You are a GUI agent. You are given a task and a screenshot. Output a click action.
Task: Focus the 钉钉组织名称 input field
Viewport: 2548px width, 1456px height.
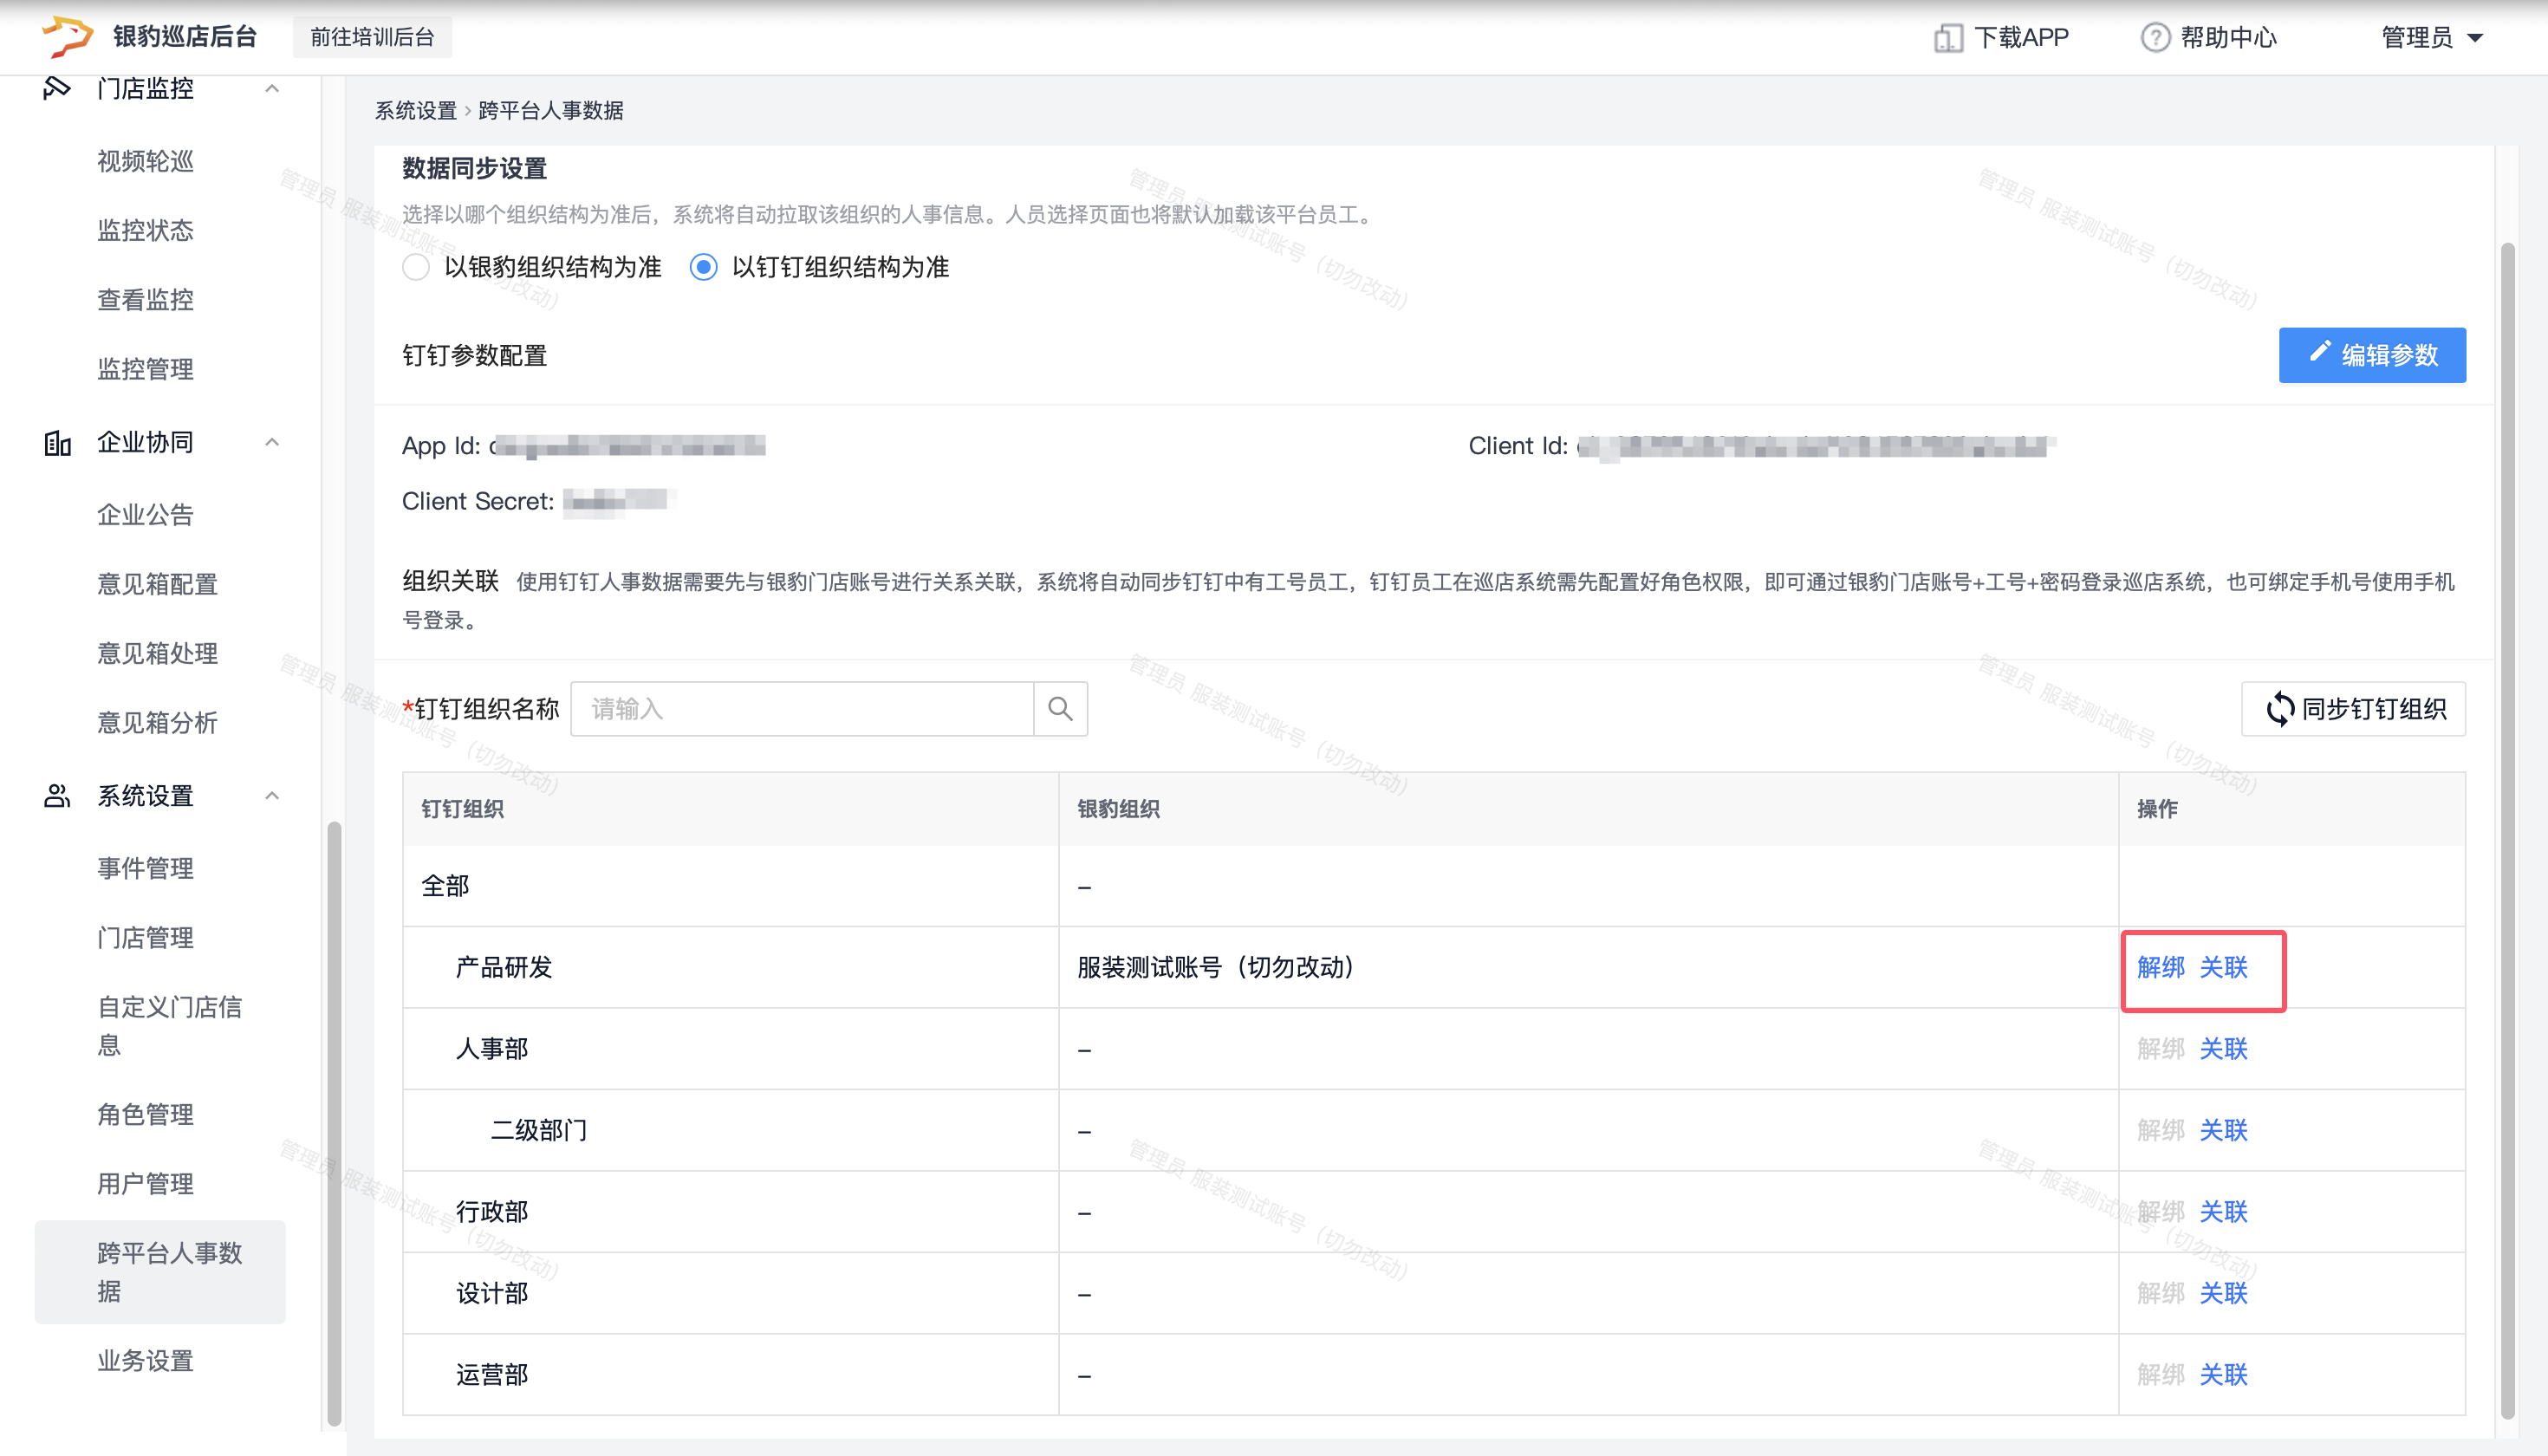click(801, 709)
